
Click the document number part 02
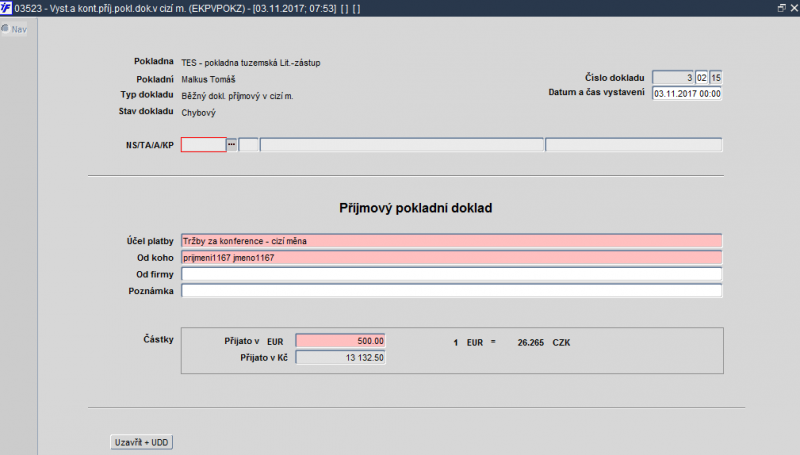coord(702,78)
